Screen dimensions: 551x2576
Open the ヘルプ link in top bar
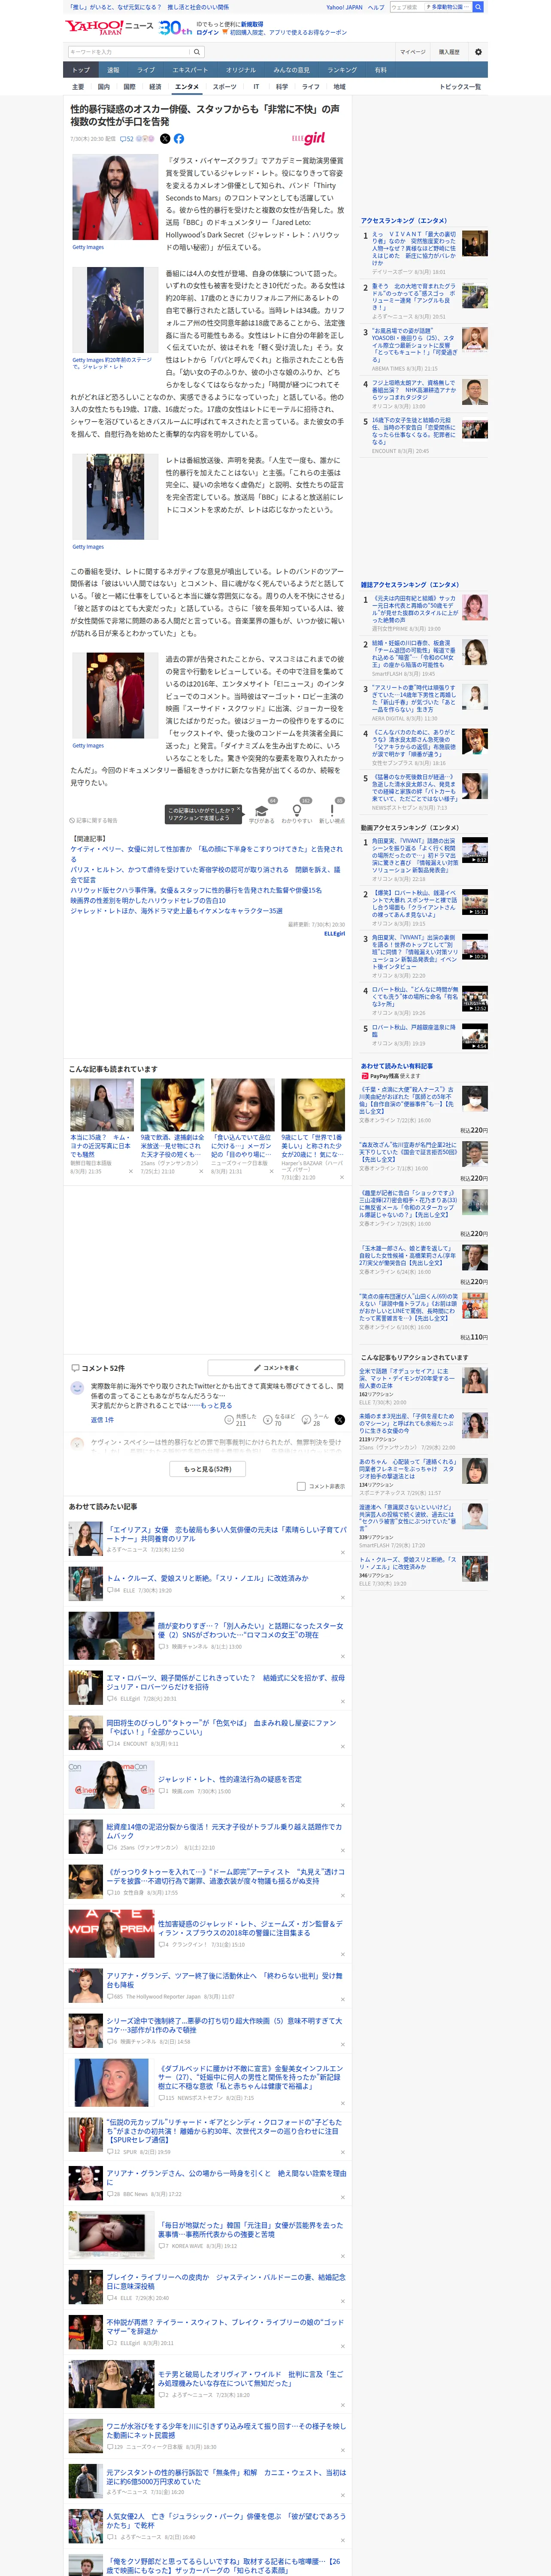pyautogui.click(x=376, y=7)
